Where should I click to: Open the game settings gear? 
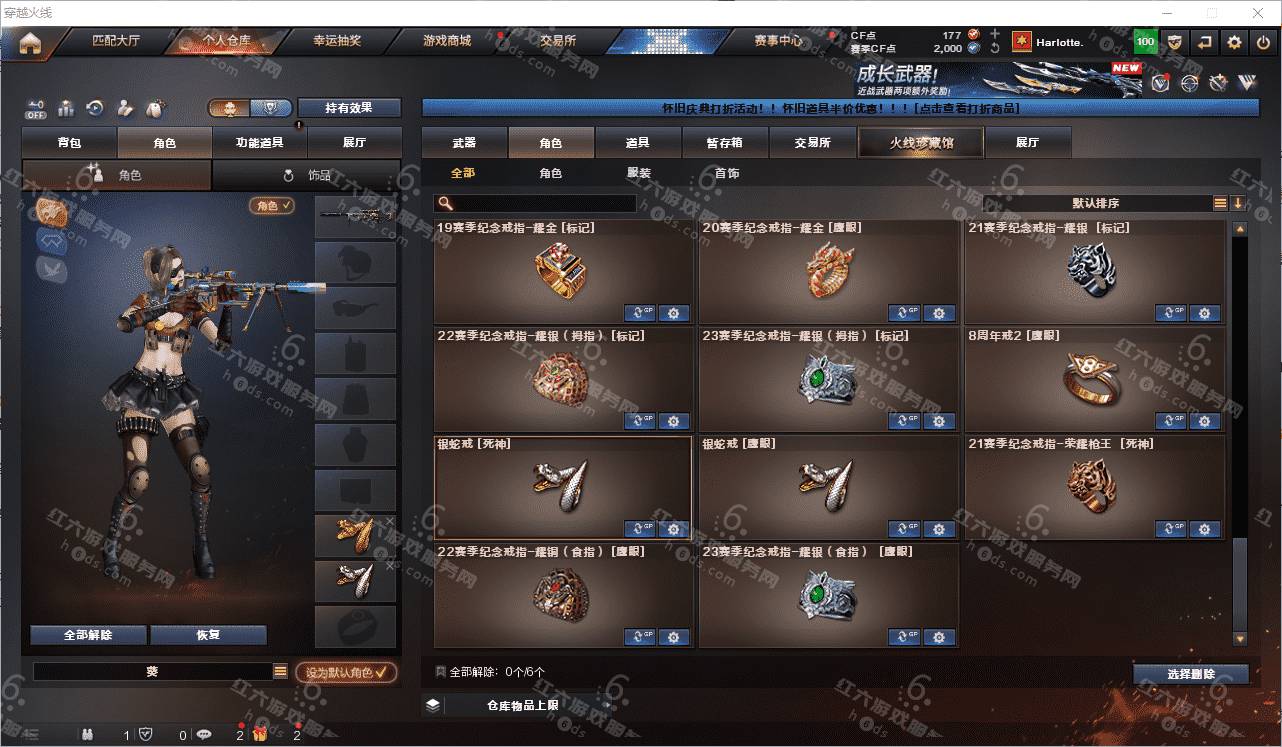pos(1234,42)
